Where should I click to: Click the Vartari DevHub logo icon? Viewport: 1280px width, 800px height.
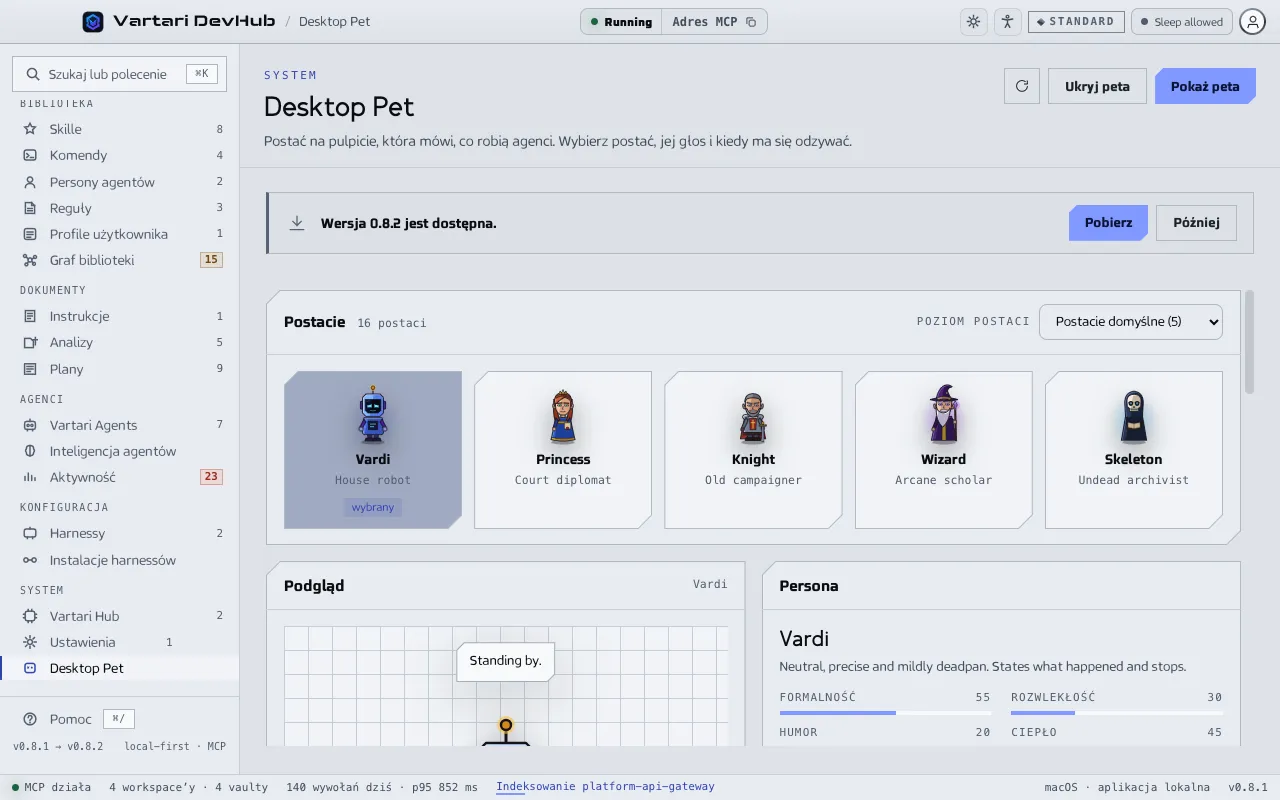(x=93, y=21)
